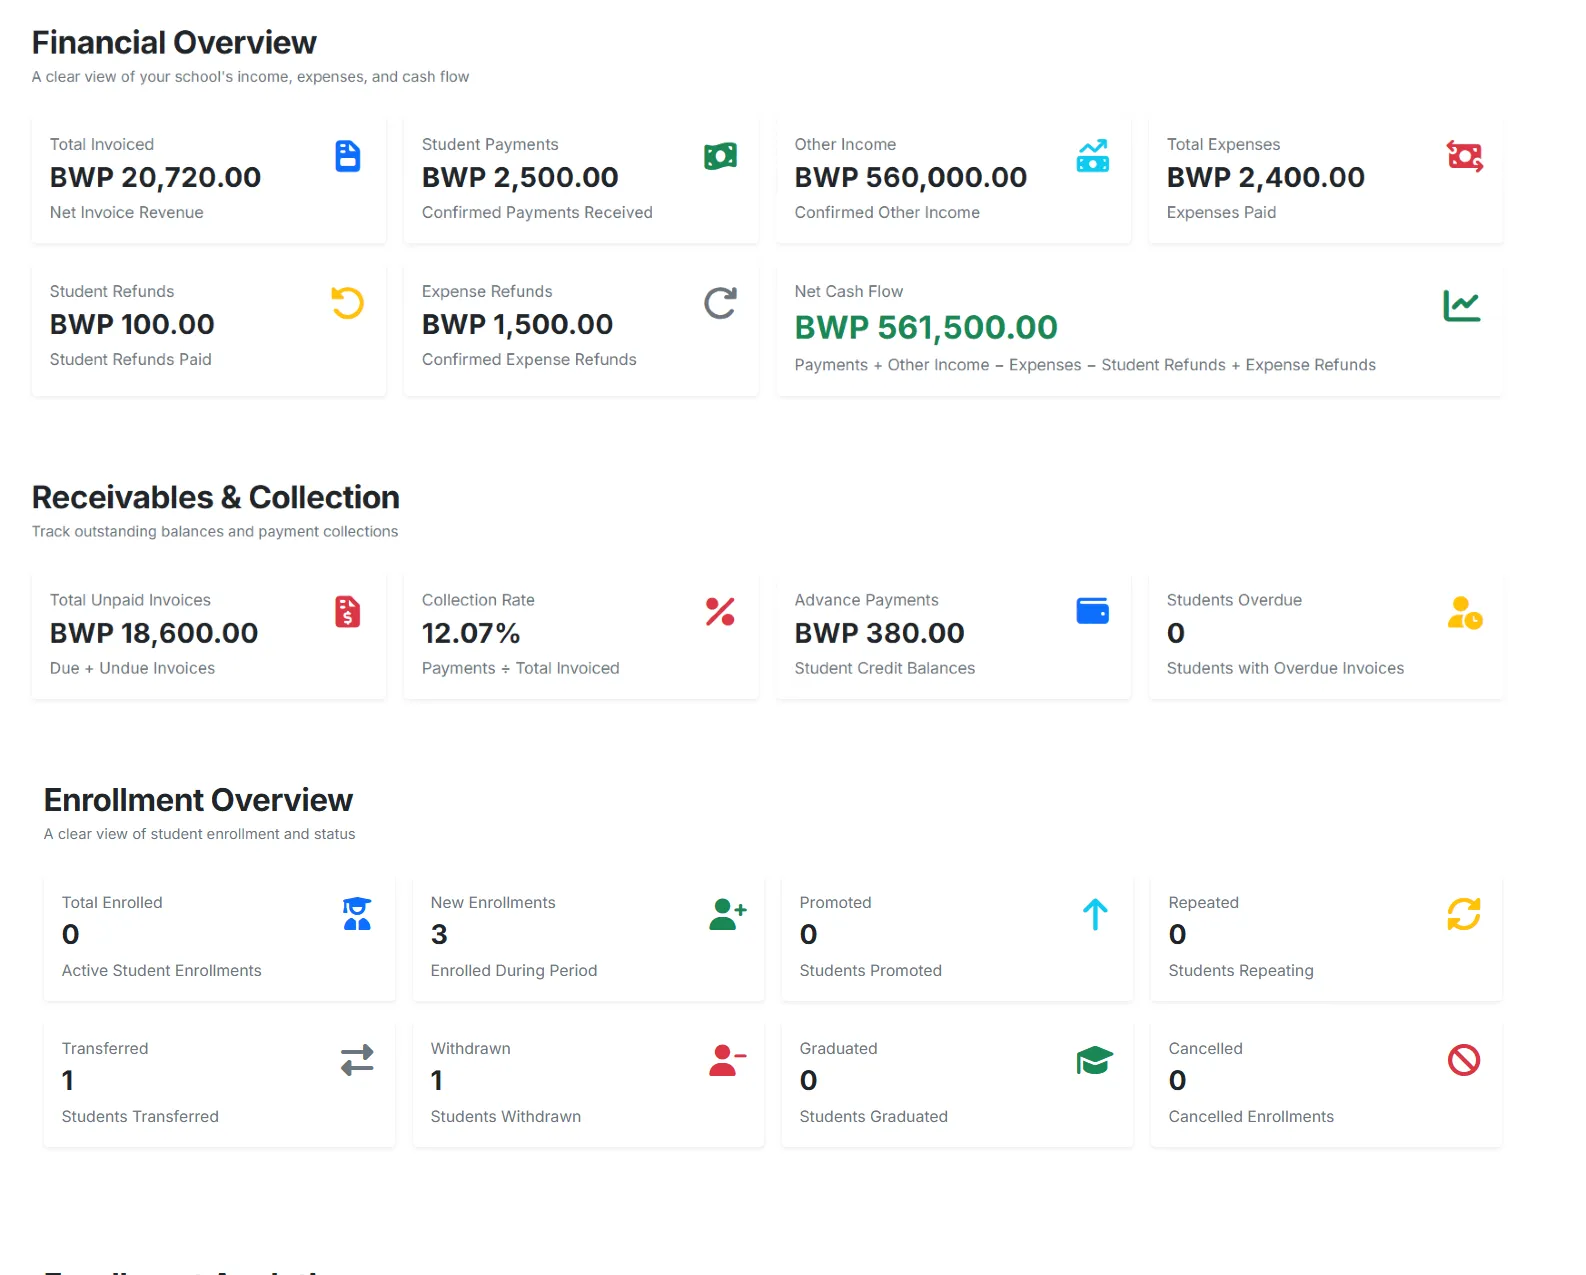Click the 'Confirmed Other Income' caption
The height and width of the screenshot is (1275, 1586).
coord(887,212)
